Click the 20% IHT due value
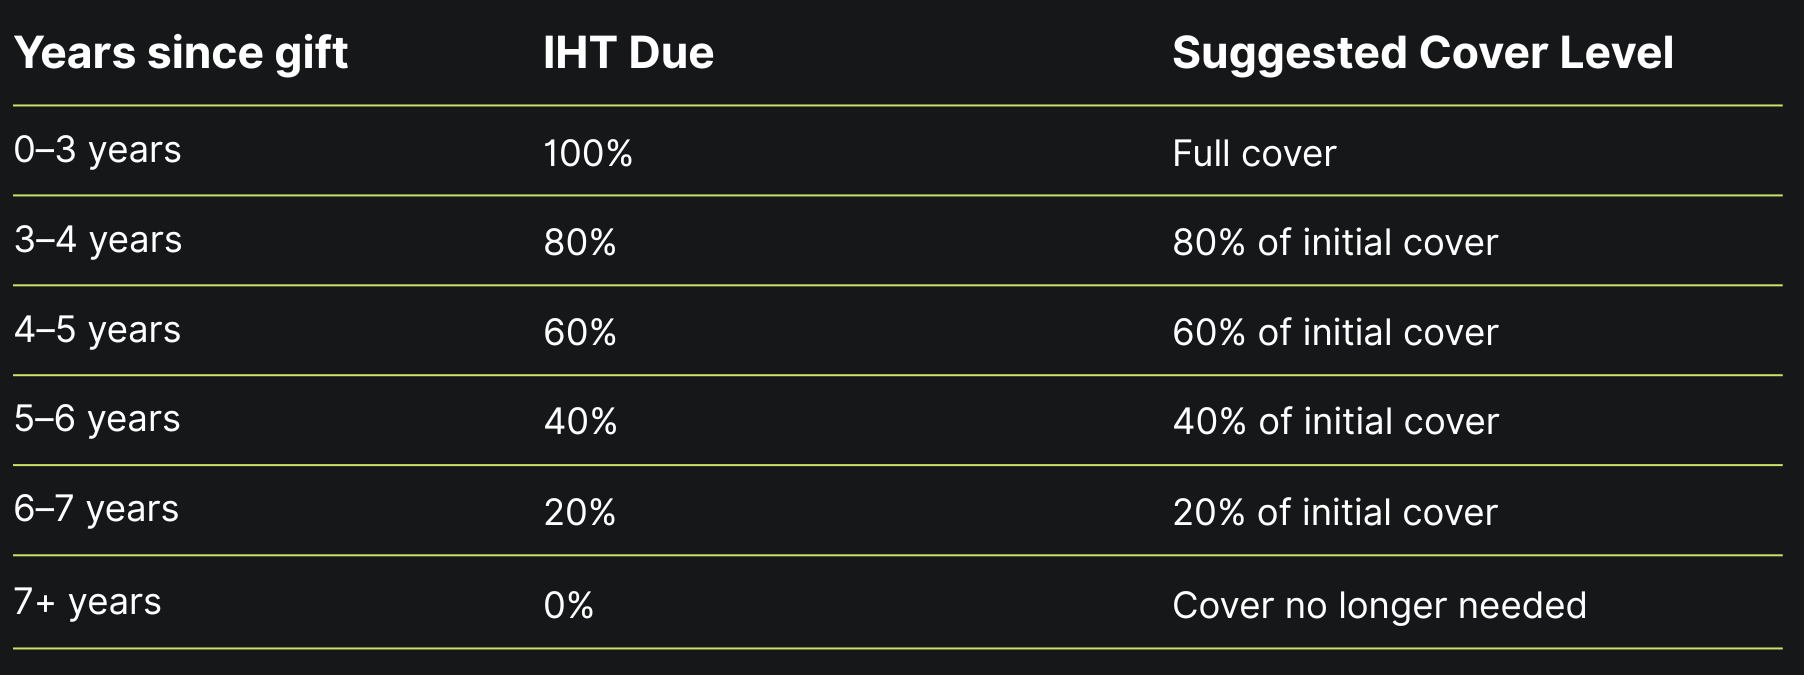This screenshot has height=675, width=1804. 580,513
